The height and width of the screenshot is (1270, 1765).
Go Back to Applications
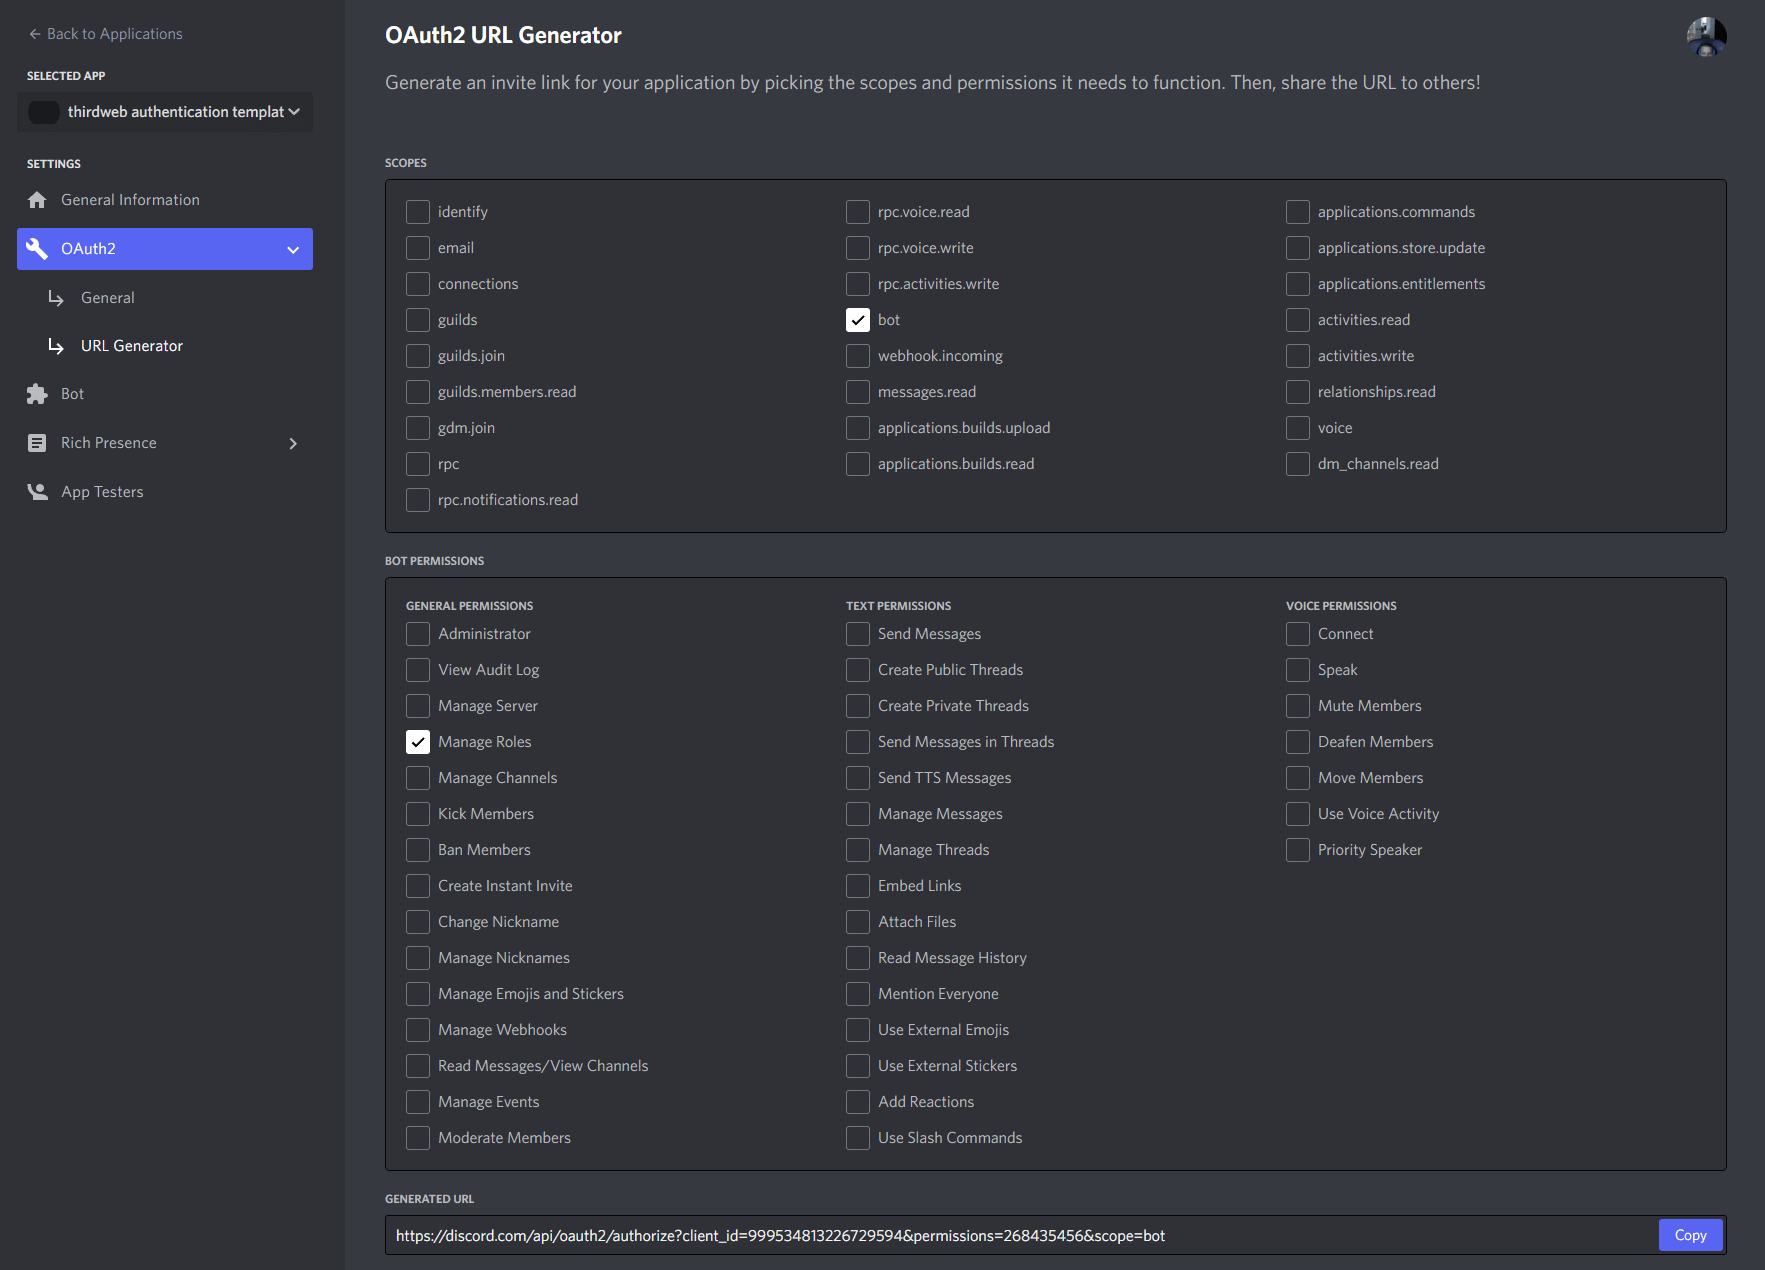click(104, 33)
